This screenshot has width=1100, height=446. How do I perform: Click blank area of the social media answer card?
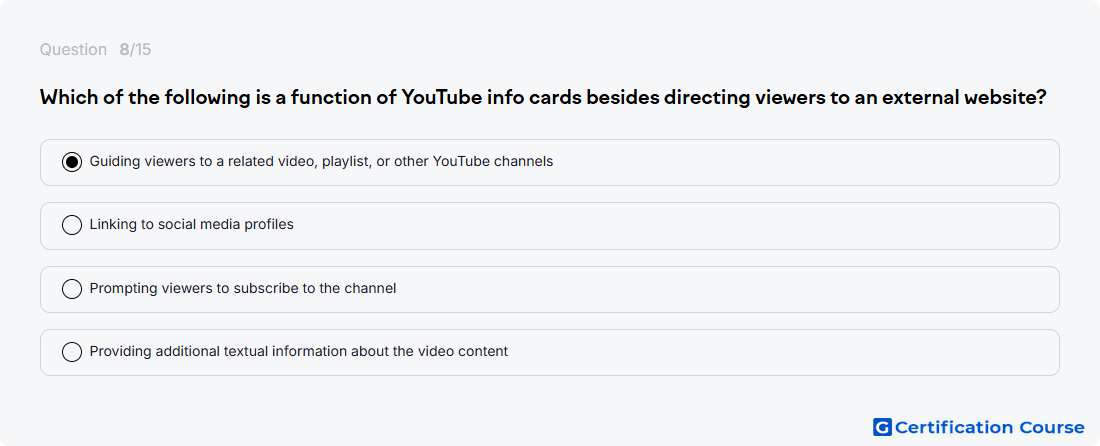point(673,225)
